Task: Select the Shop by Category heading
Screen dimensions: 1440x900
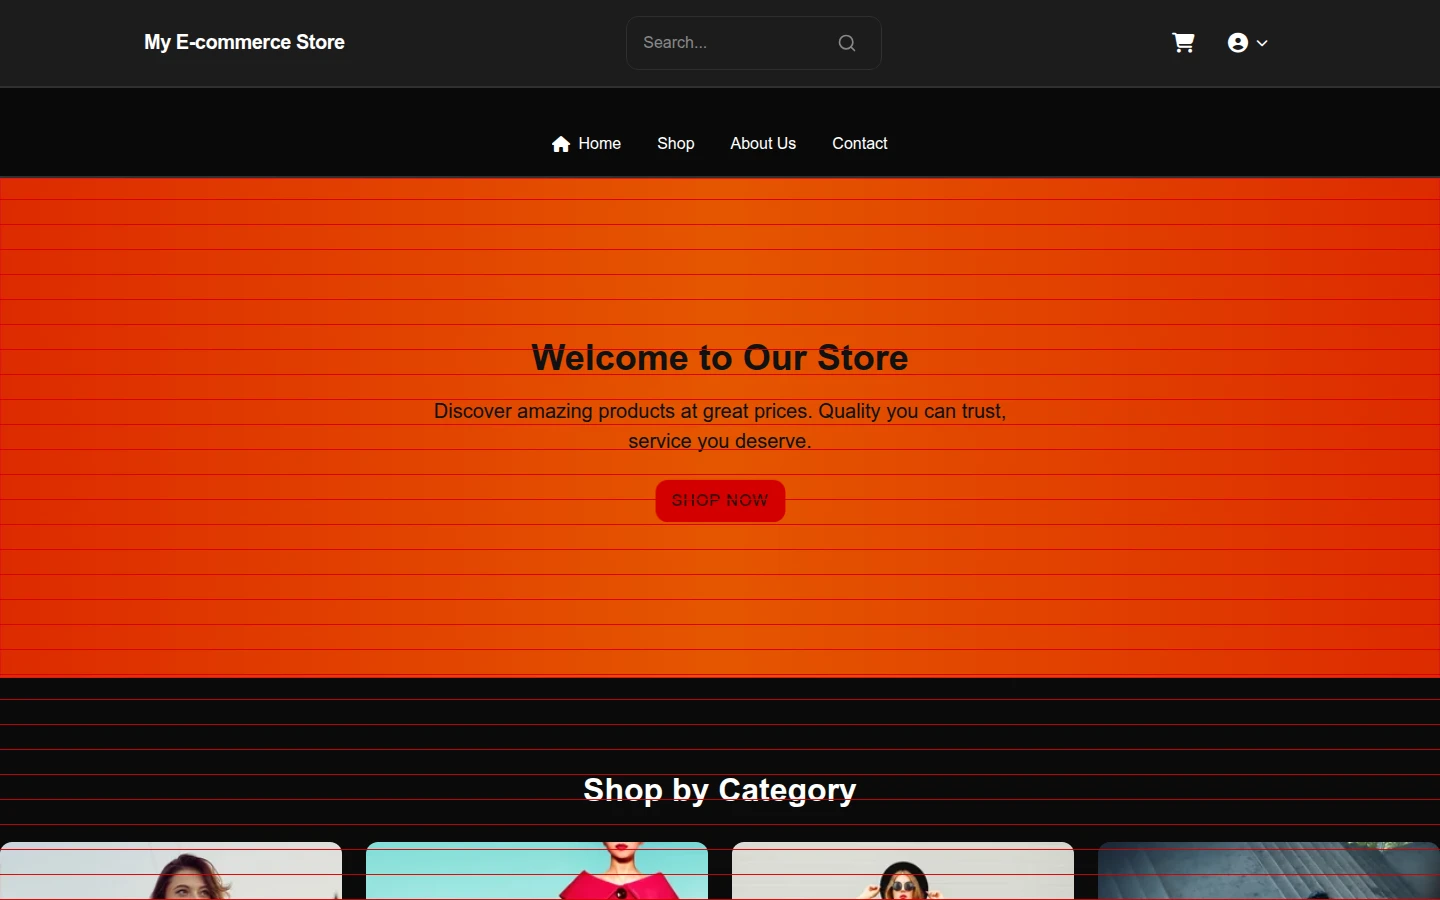Action: 720,790
